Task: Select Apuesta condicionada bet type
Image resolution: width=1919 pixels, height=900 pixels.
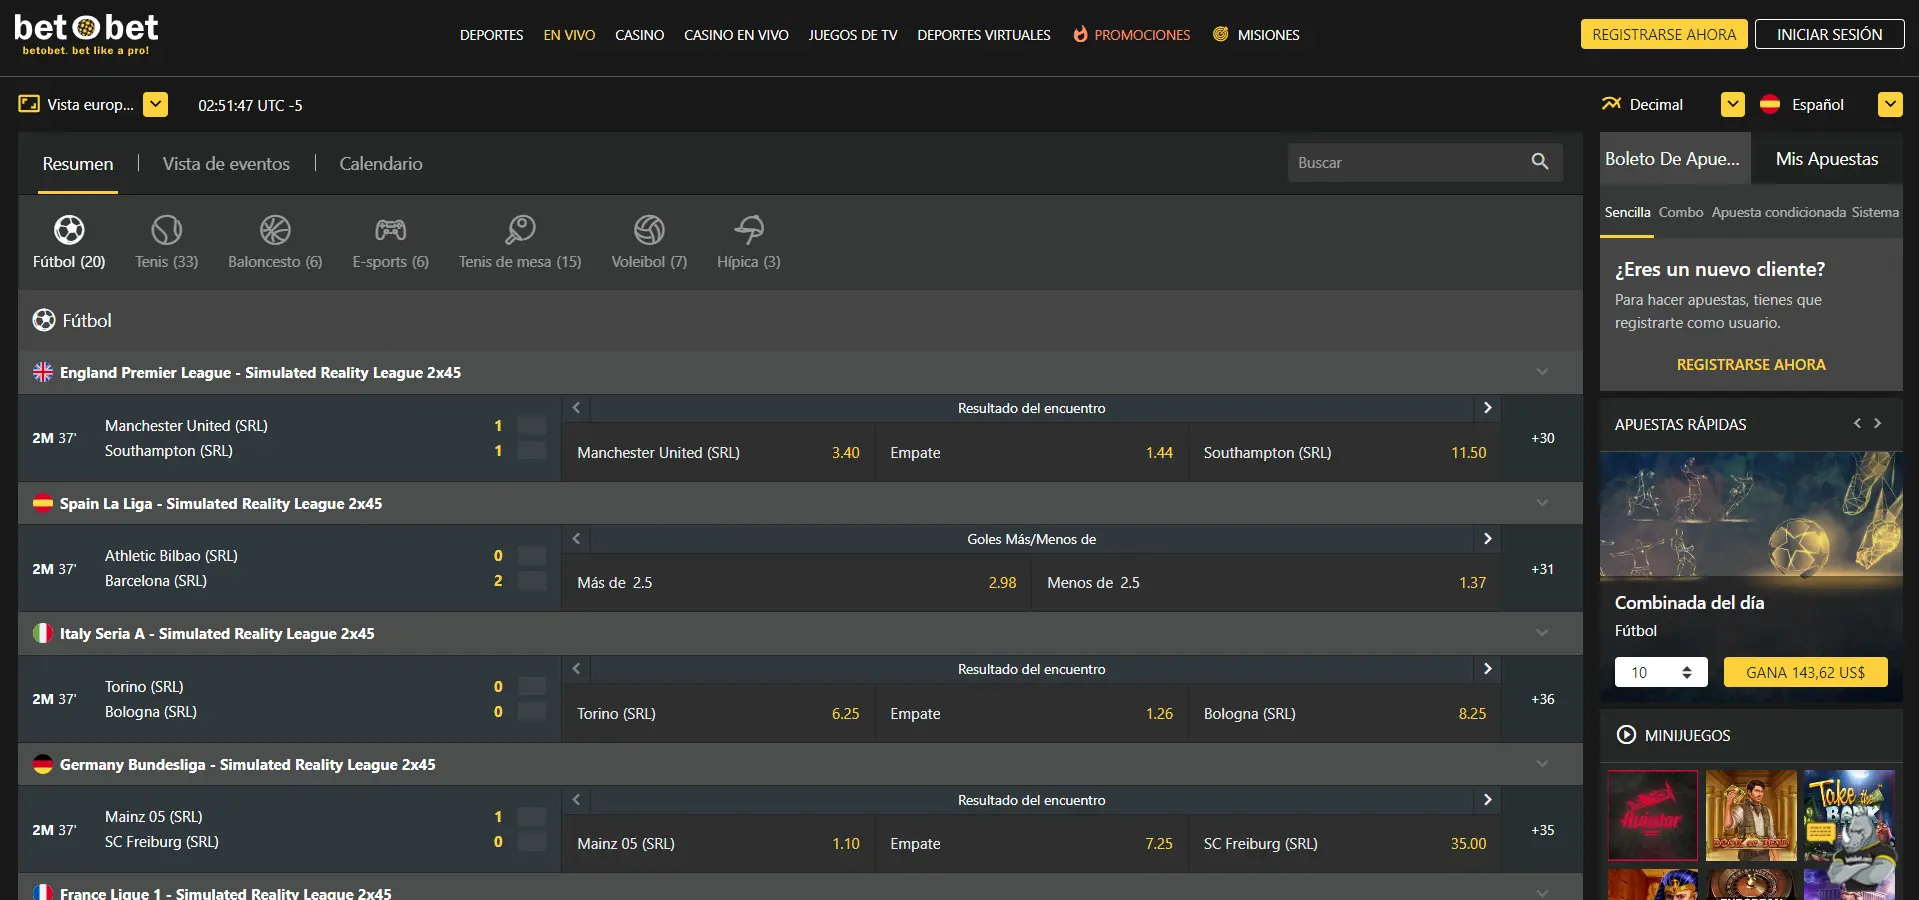Action: tap(1779, 212)
